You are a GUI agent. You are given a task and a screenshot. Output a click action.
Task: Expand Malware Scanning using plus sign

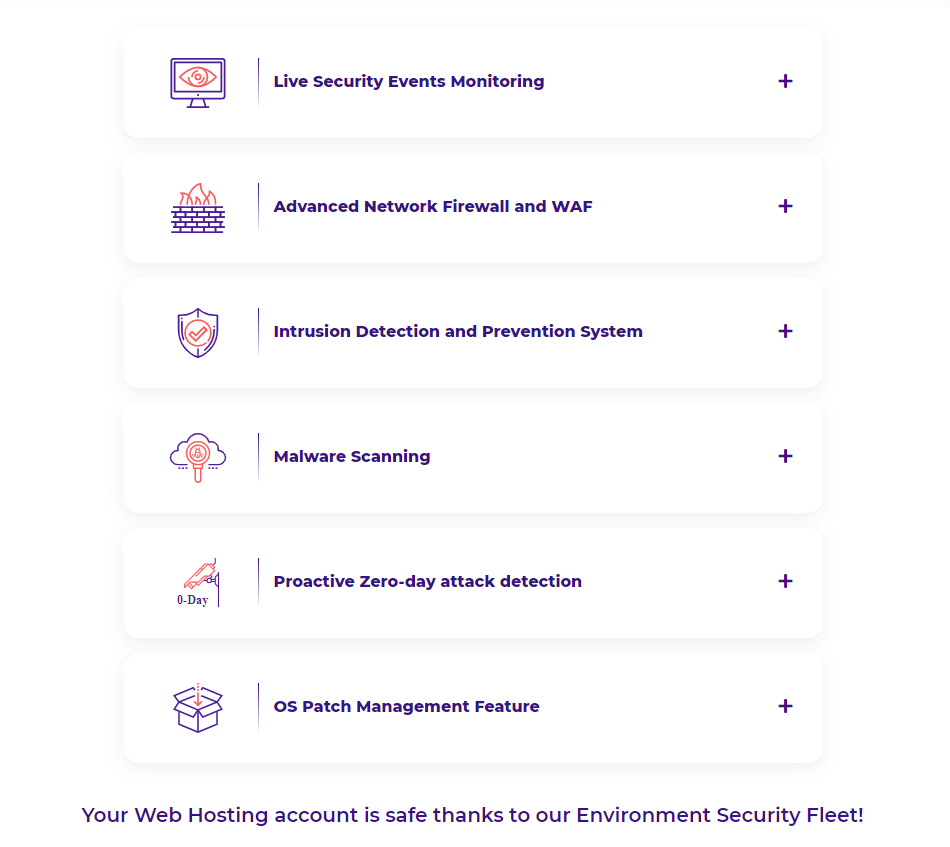tap(785, 456)
